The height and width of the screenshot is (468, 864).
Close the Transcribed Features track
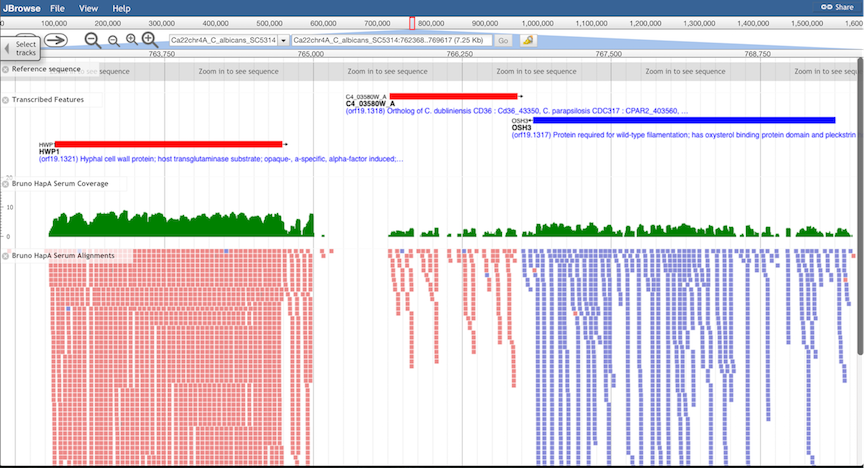point(5,100)
